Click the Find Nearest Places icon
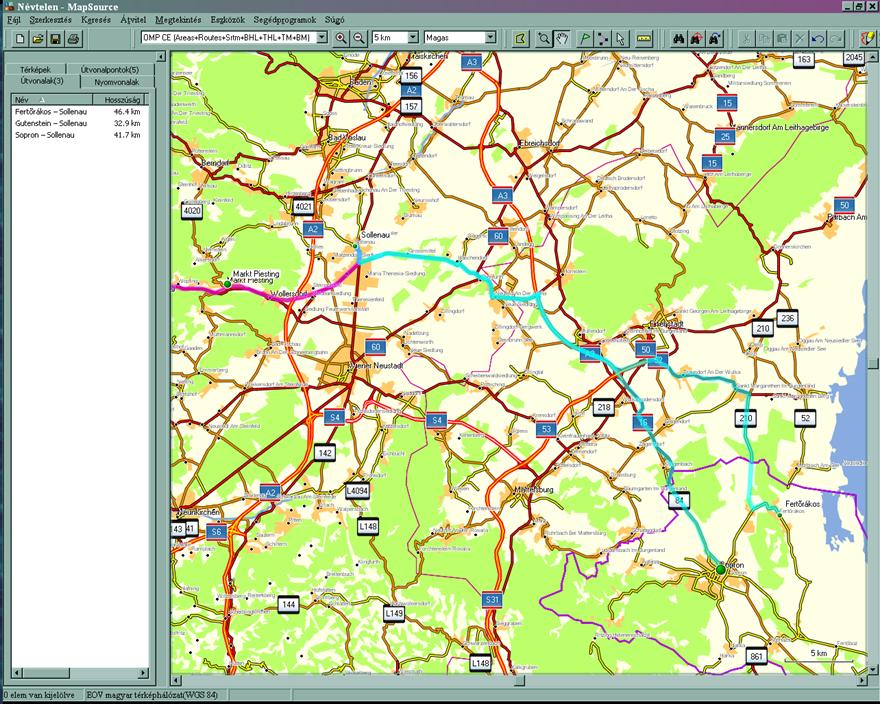The width and height of the screenshot is (880, 704). pyautogui.click(x=696, y=38)
